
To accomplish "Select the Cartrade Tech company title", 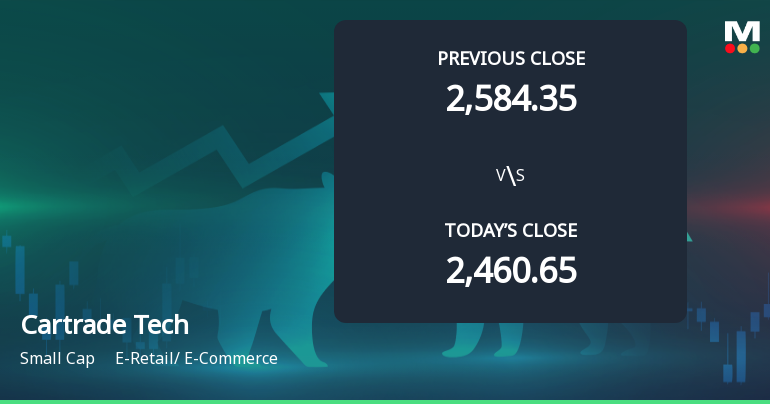I will (104, 325).
